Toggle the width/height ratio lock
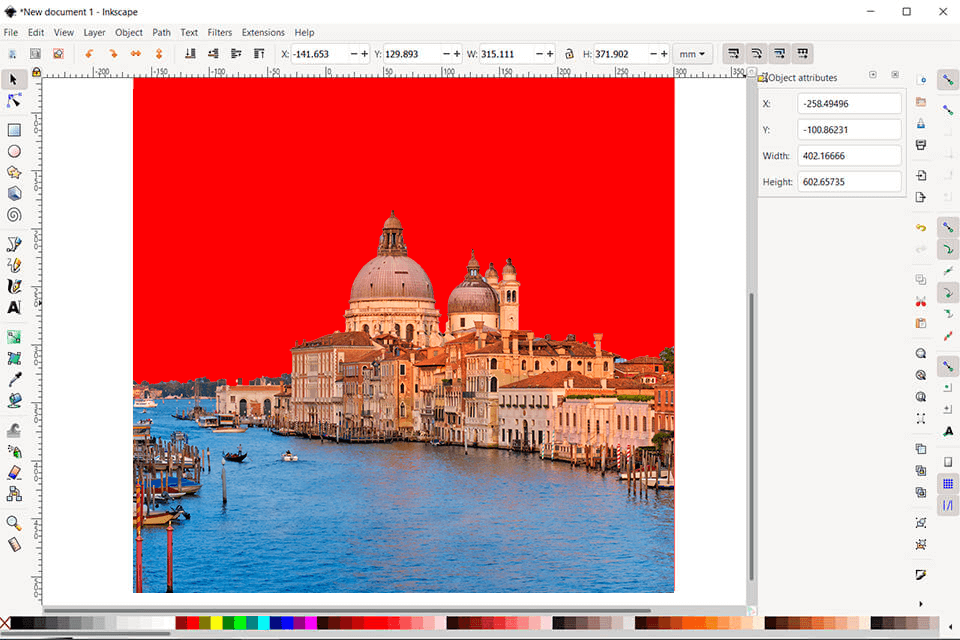 569,54
